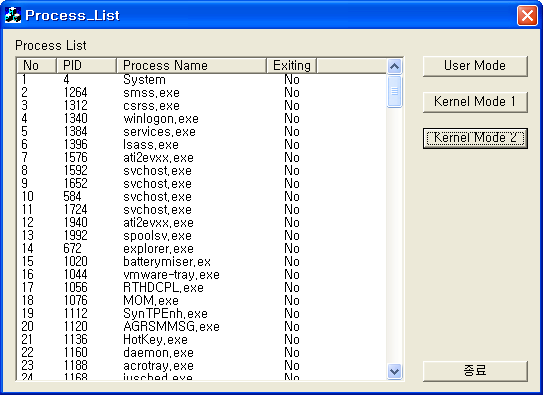Sort by Process Name column header

(192, 65)
